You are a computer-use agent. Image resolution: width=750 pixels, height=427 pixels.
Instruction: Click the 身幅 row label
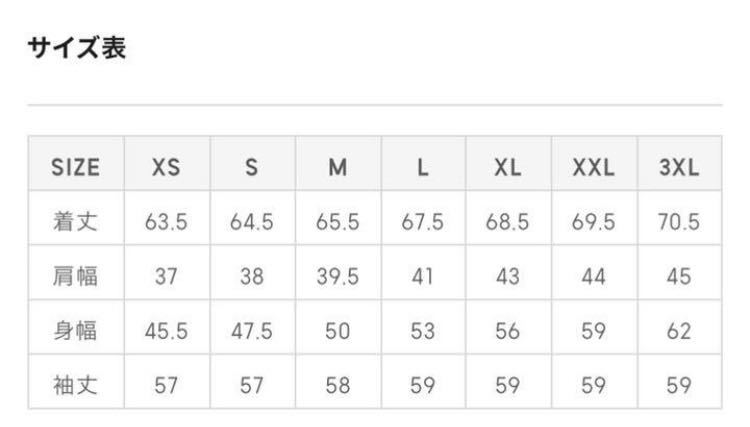click(76, 330)
